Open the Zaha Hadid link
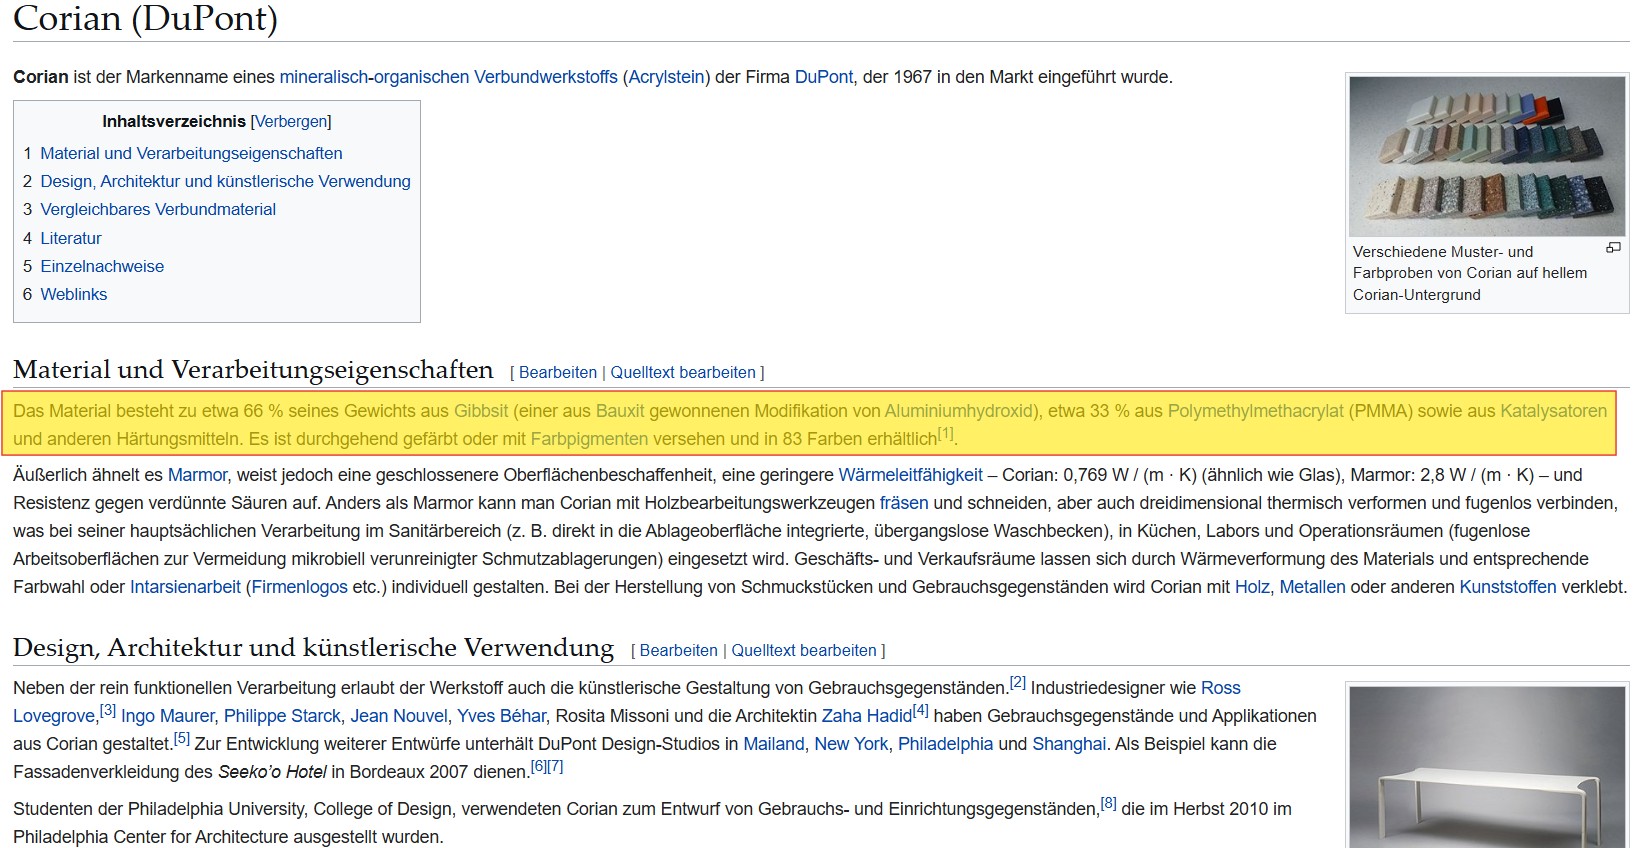Viewport: 1633px width, 848px height. click(x=867, y=716)
